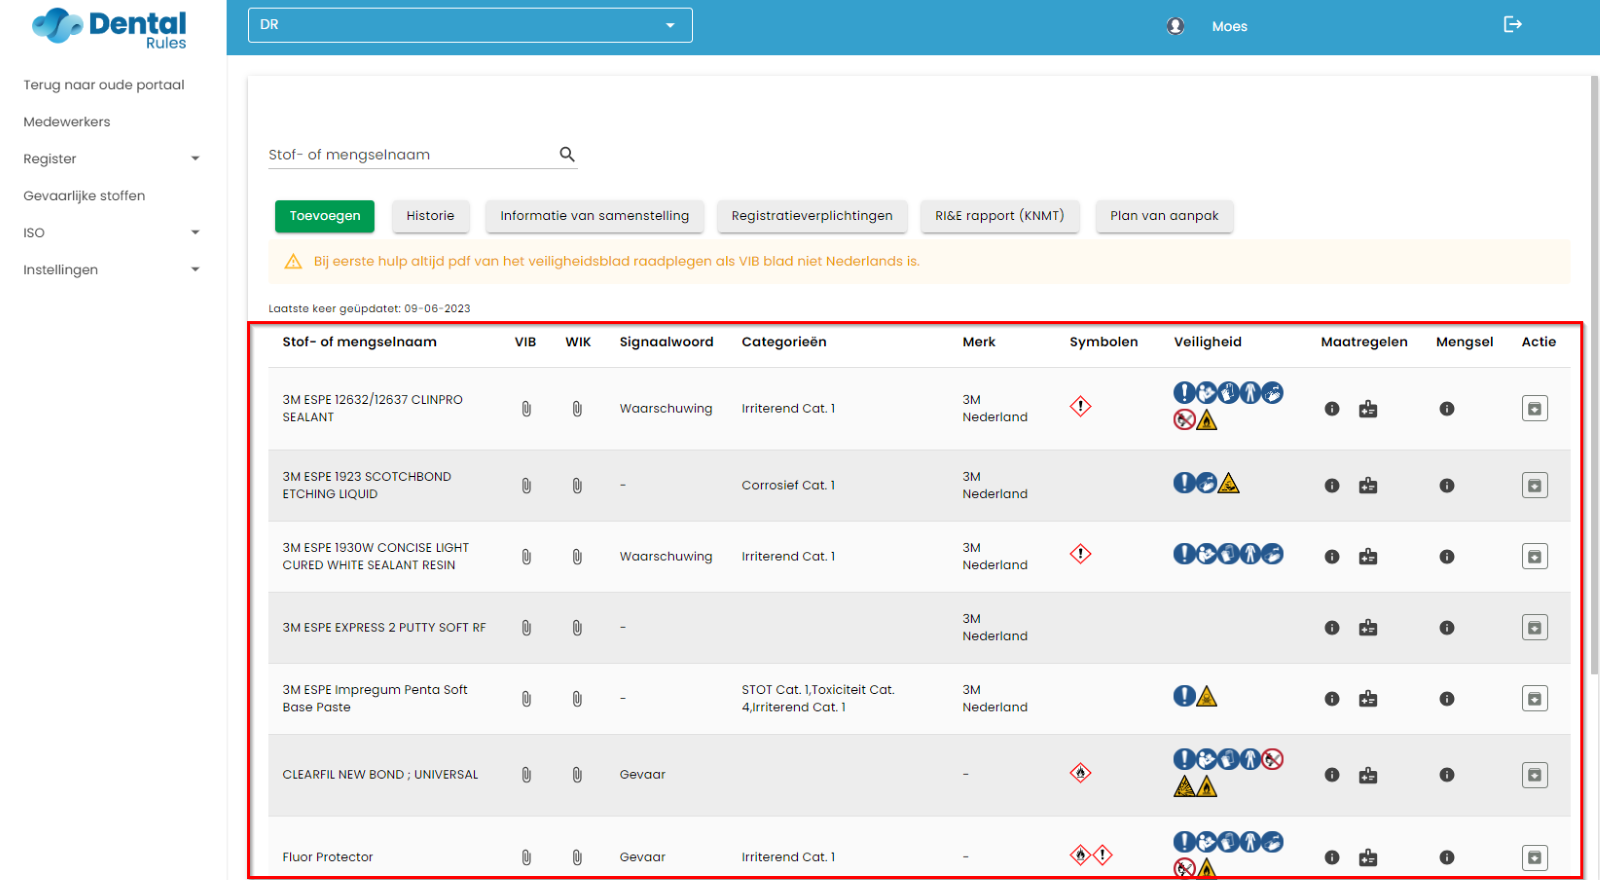Open first-aid kit icon for CLINPRO SEALANT row

1368,409
